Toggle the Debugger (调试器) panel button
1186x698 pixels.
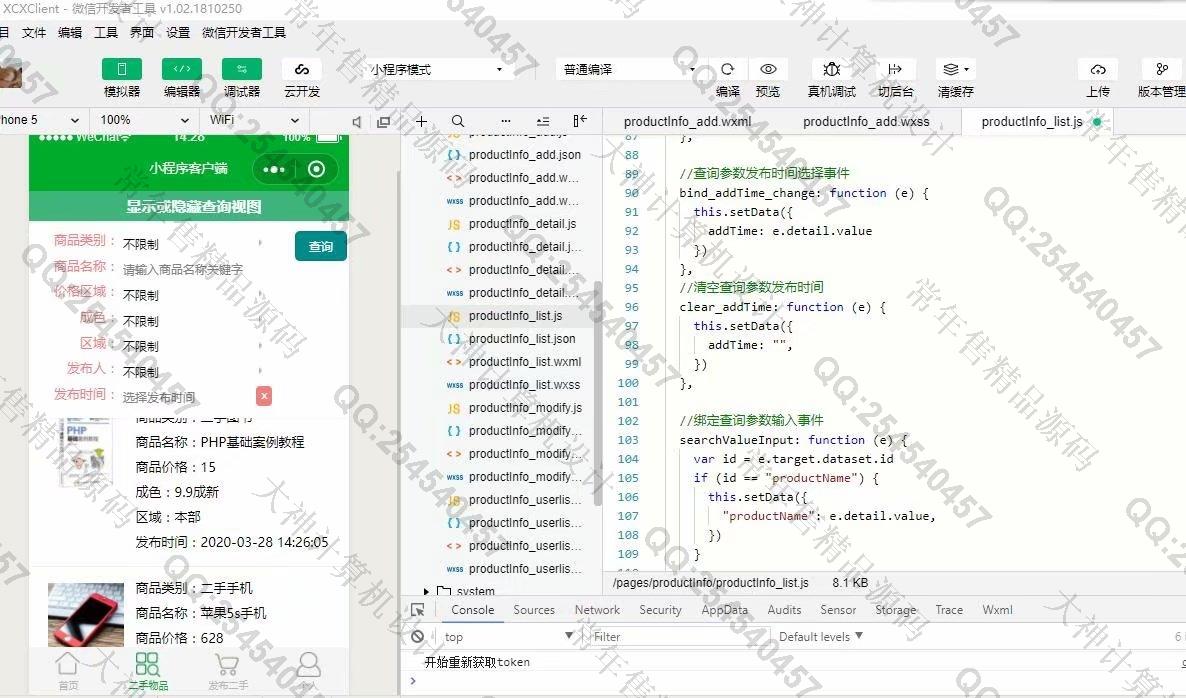[x=241, y=69]
